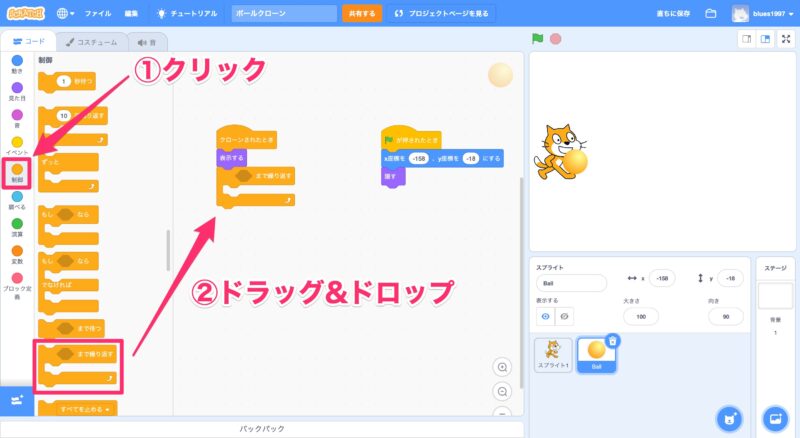800x438 pixels.
Task: Select the orange 制御 category circle
Action: (x=17, y=169)
